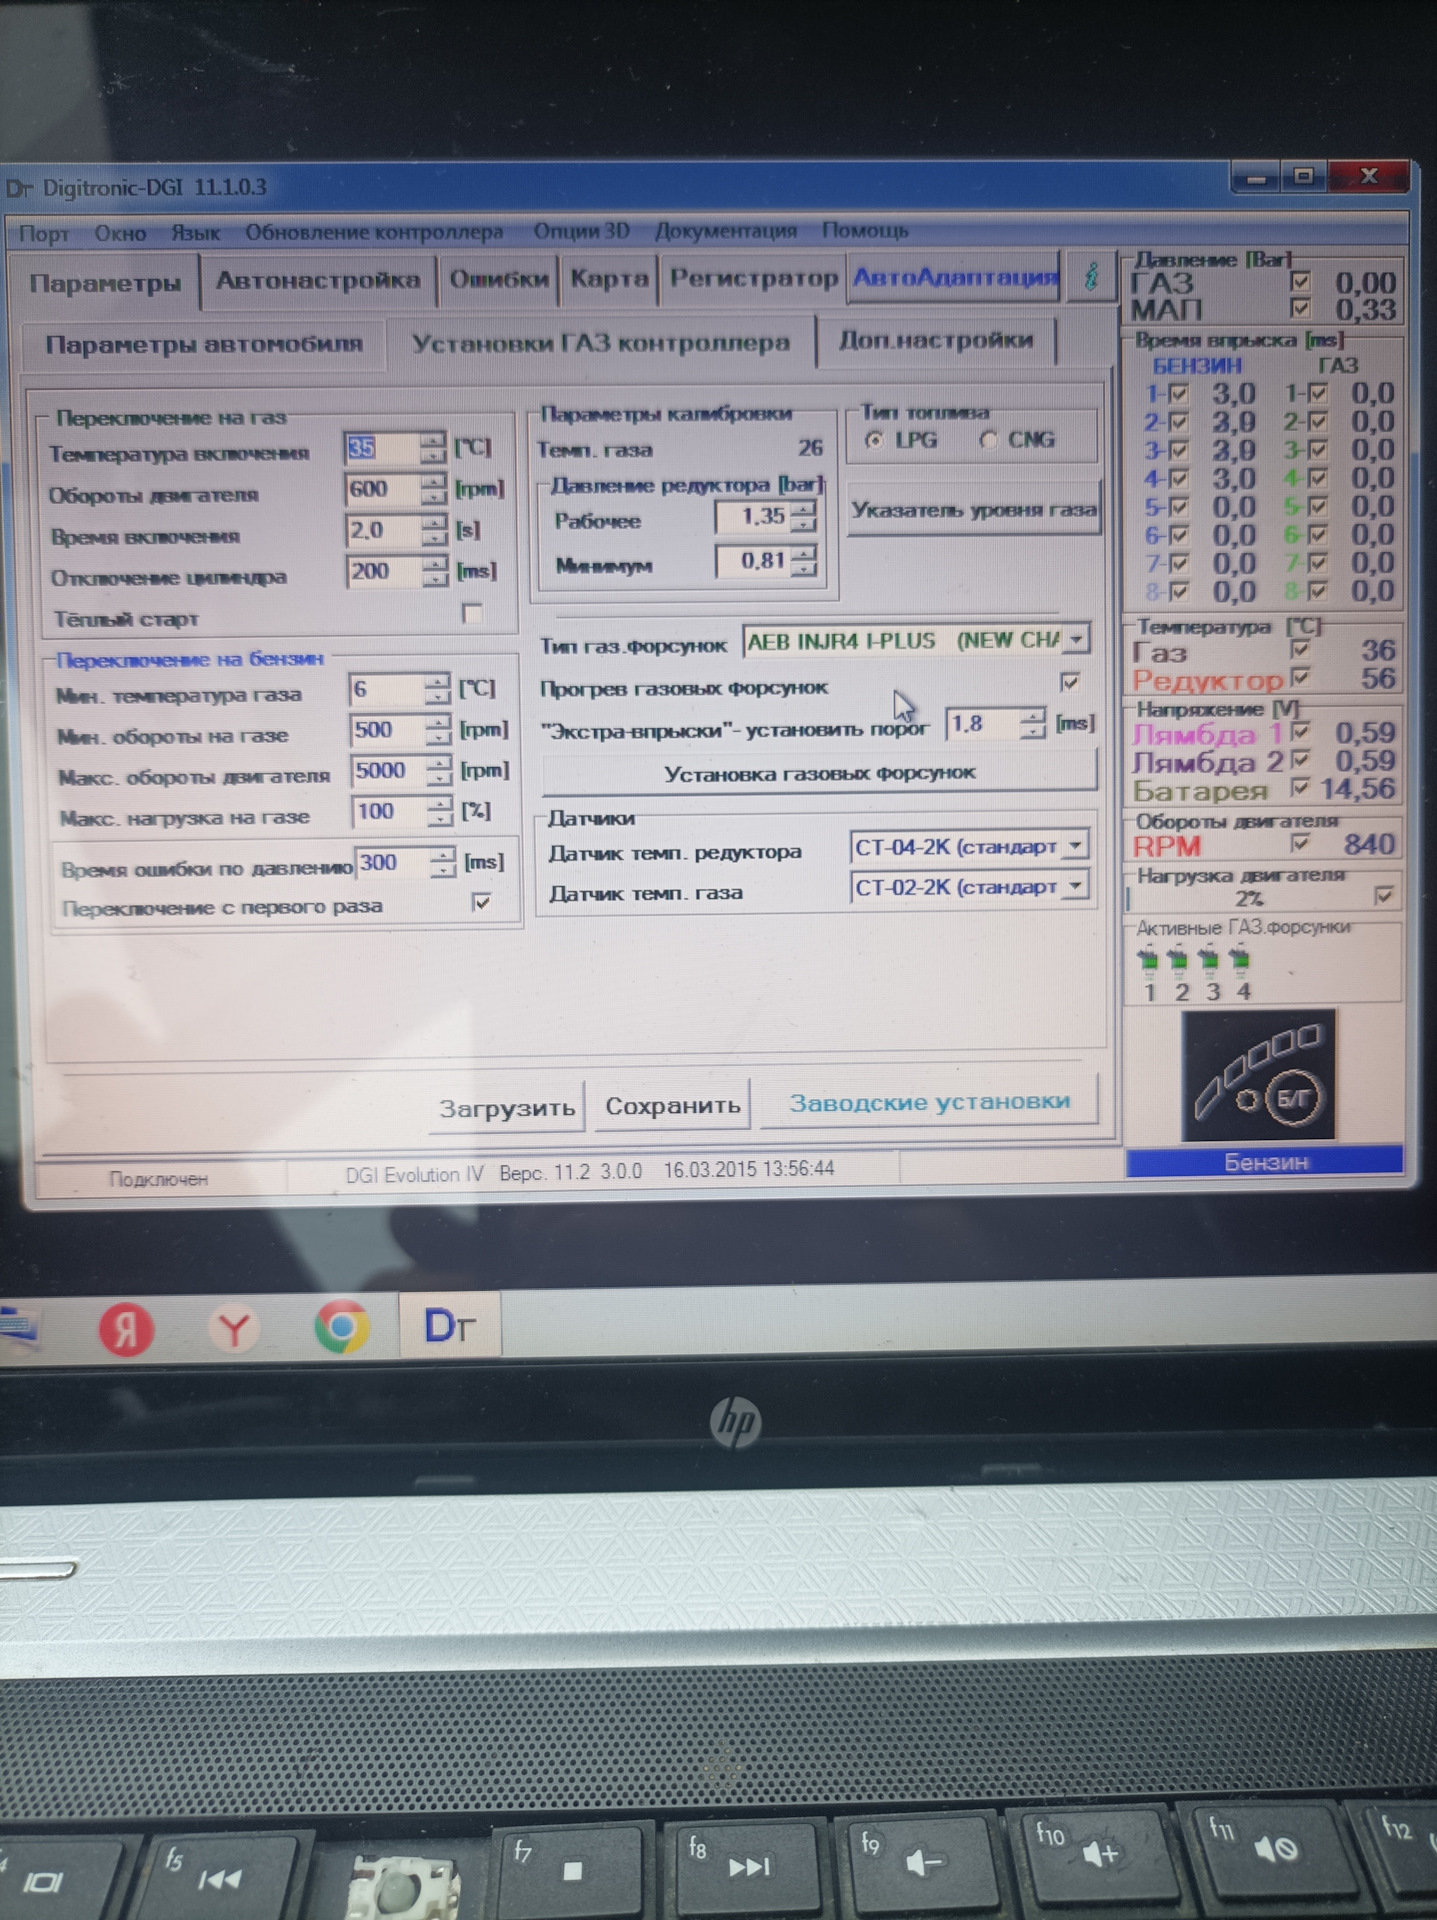Open Тип газ.форсунок dropdown list

(x=1076, y=639)
